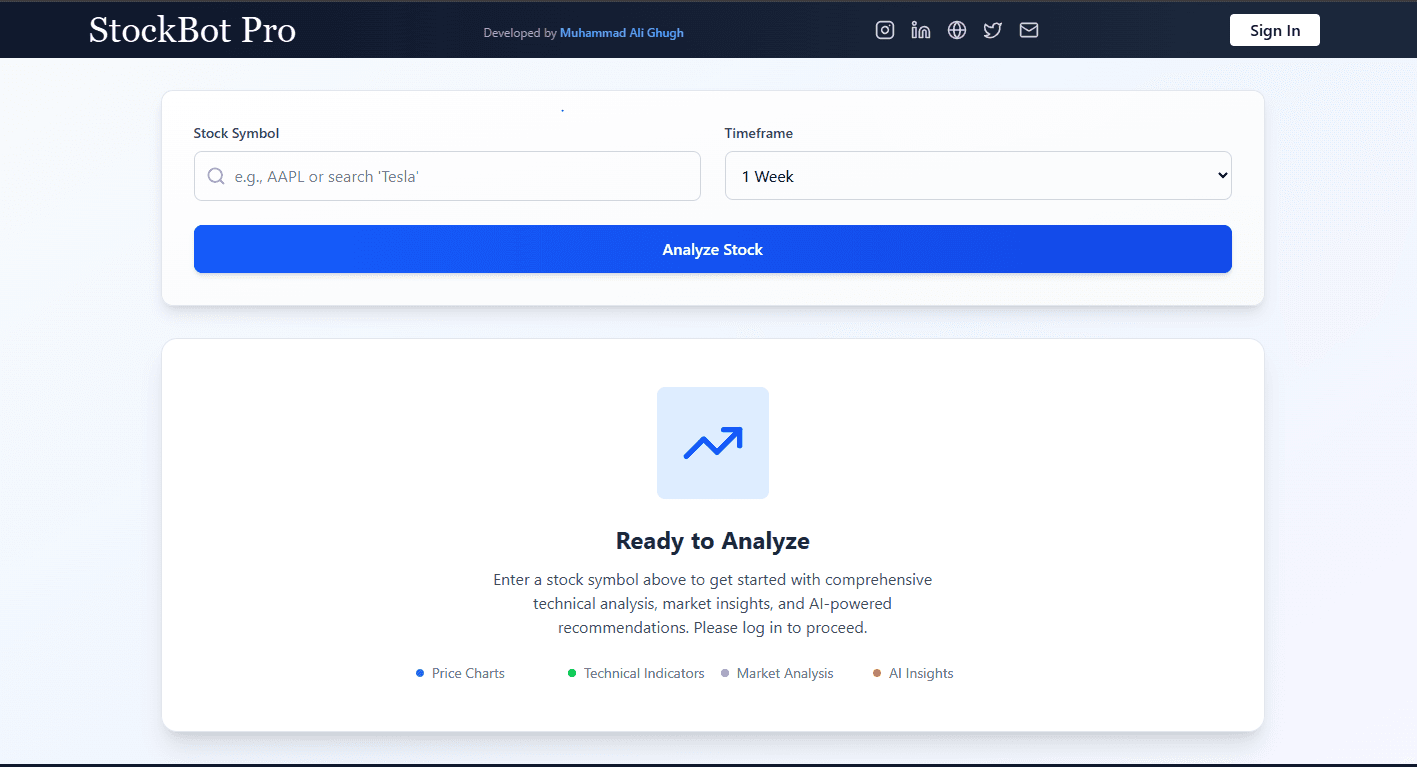Viewport: 1417px width, 767px height.
Task: Open the Instagram profile icon
Action: (884, 30)
